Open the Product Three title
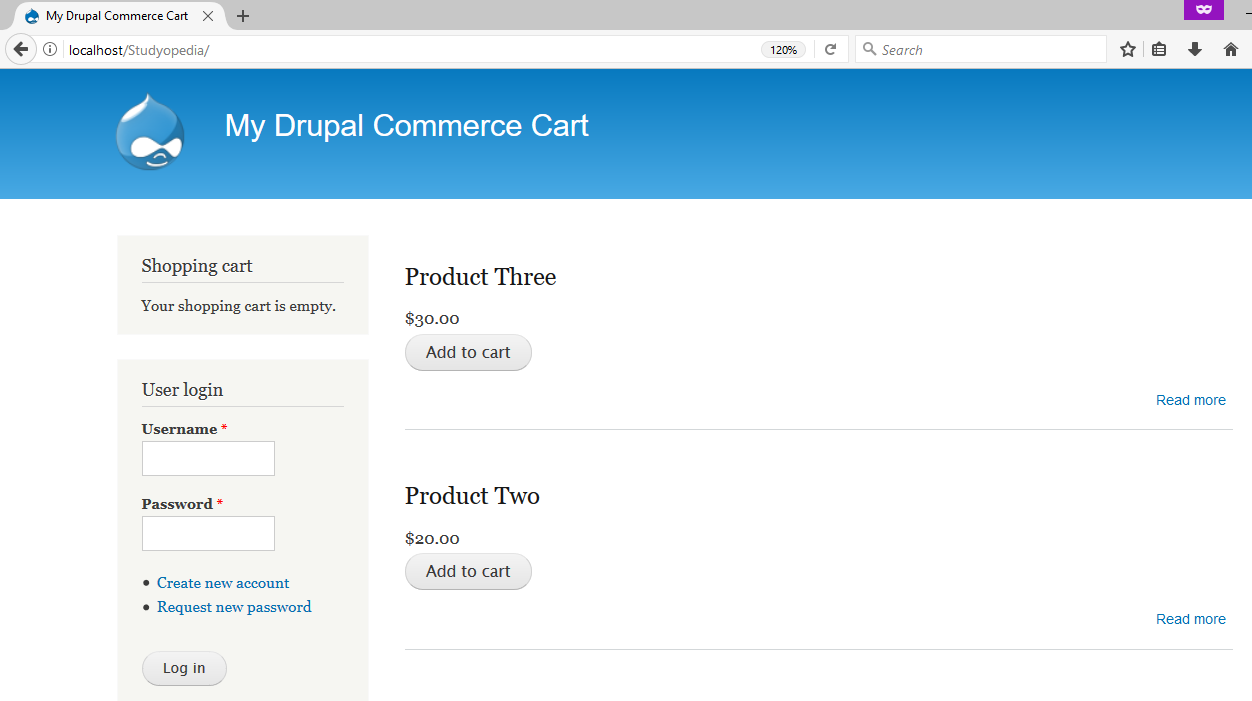The height and width of the screenshot is (701, 1252). click(x=480, y=277)
